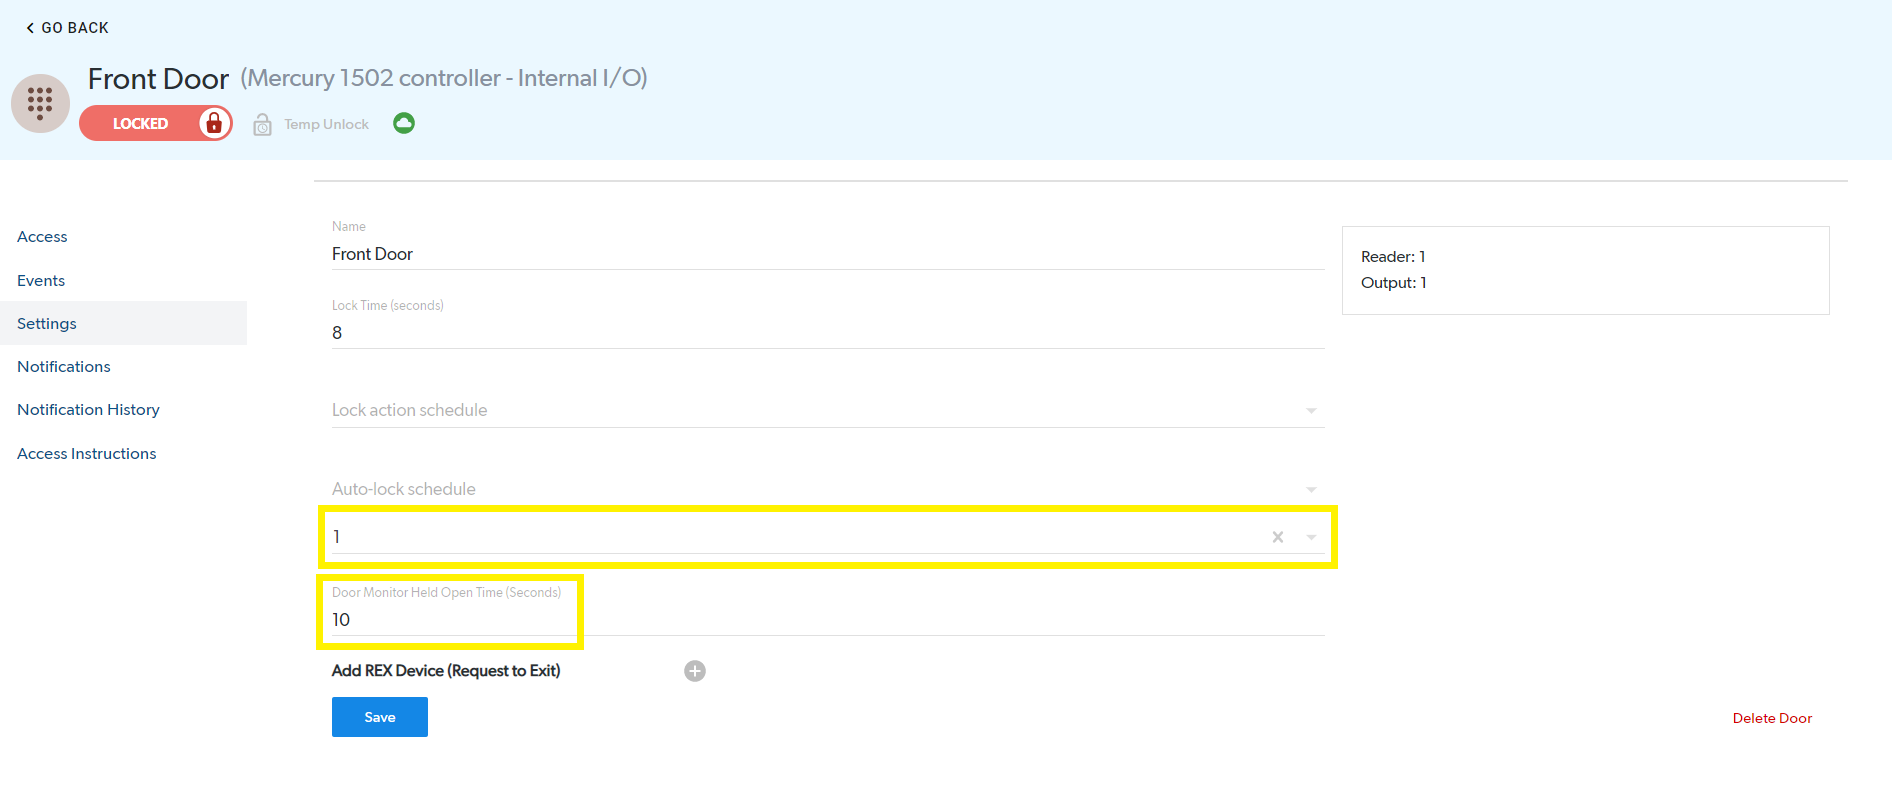The width and height of the screenshot is (1892, 810).
Task: Click the green cloud status icon
Action: click(x=404, y=123)
